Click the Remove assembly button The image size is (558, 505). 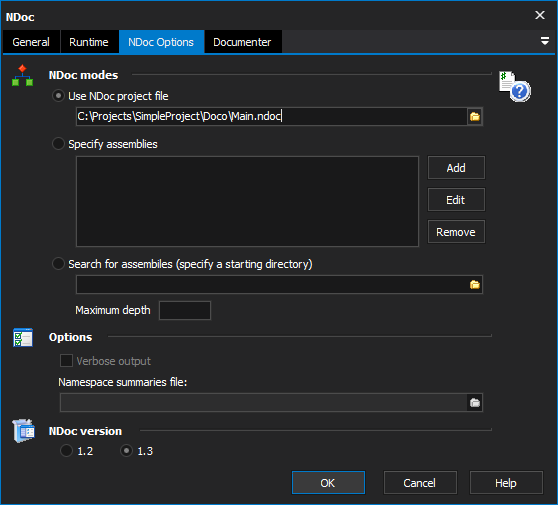[456, 232]
